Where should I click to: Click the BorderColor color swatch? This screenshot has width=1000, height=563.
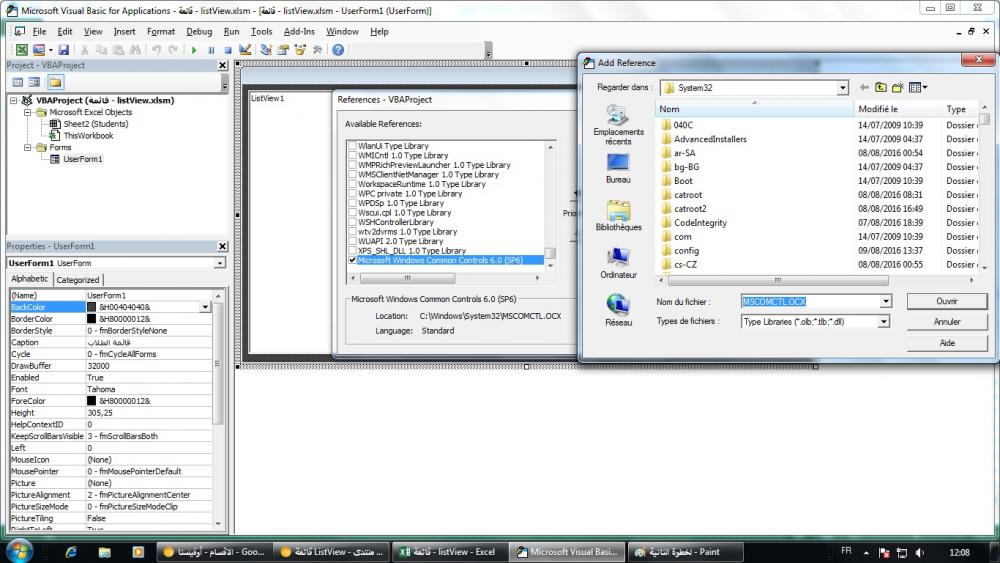point(91,319)
